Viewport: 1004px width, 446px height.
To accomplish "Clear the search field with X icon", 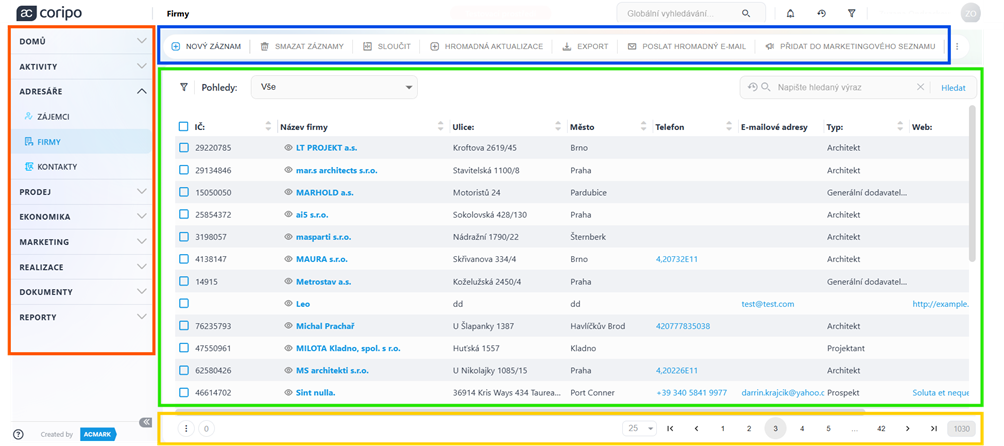I will pos(920,87).
